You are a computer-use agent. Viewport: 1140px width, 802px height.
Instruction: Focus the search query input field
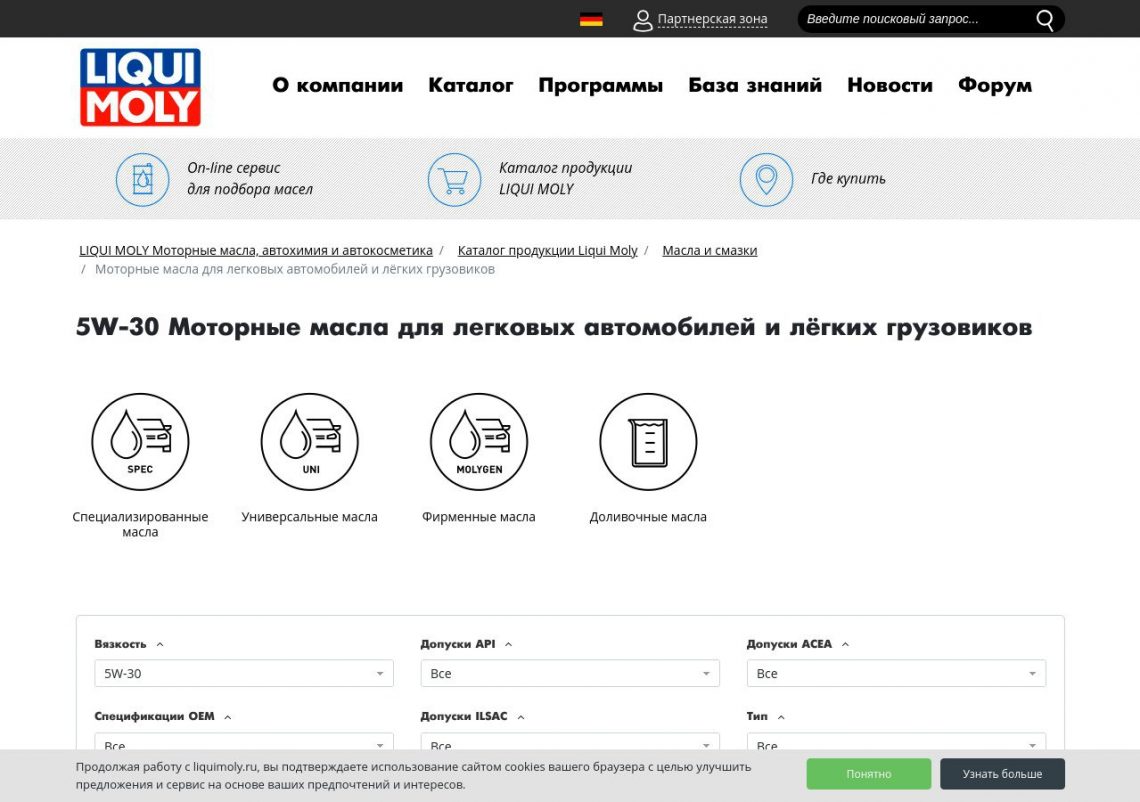pyautogui.click(x=916, y=19)
